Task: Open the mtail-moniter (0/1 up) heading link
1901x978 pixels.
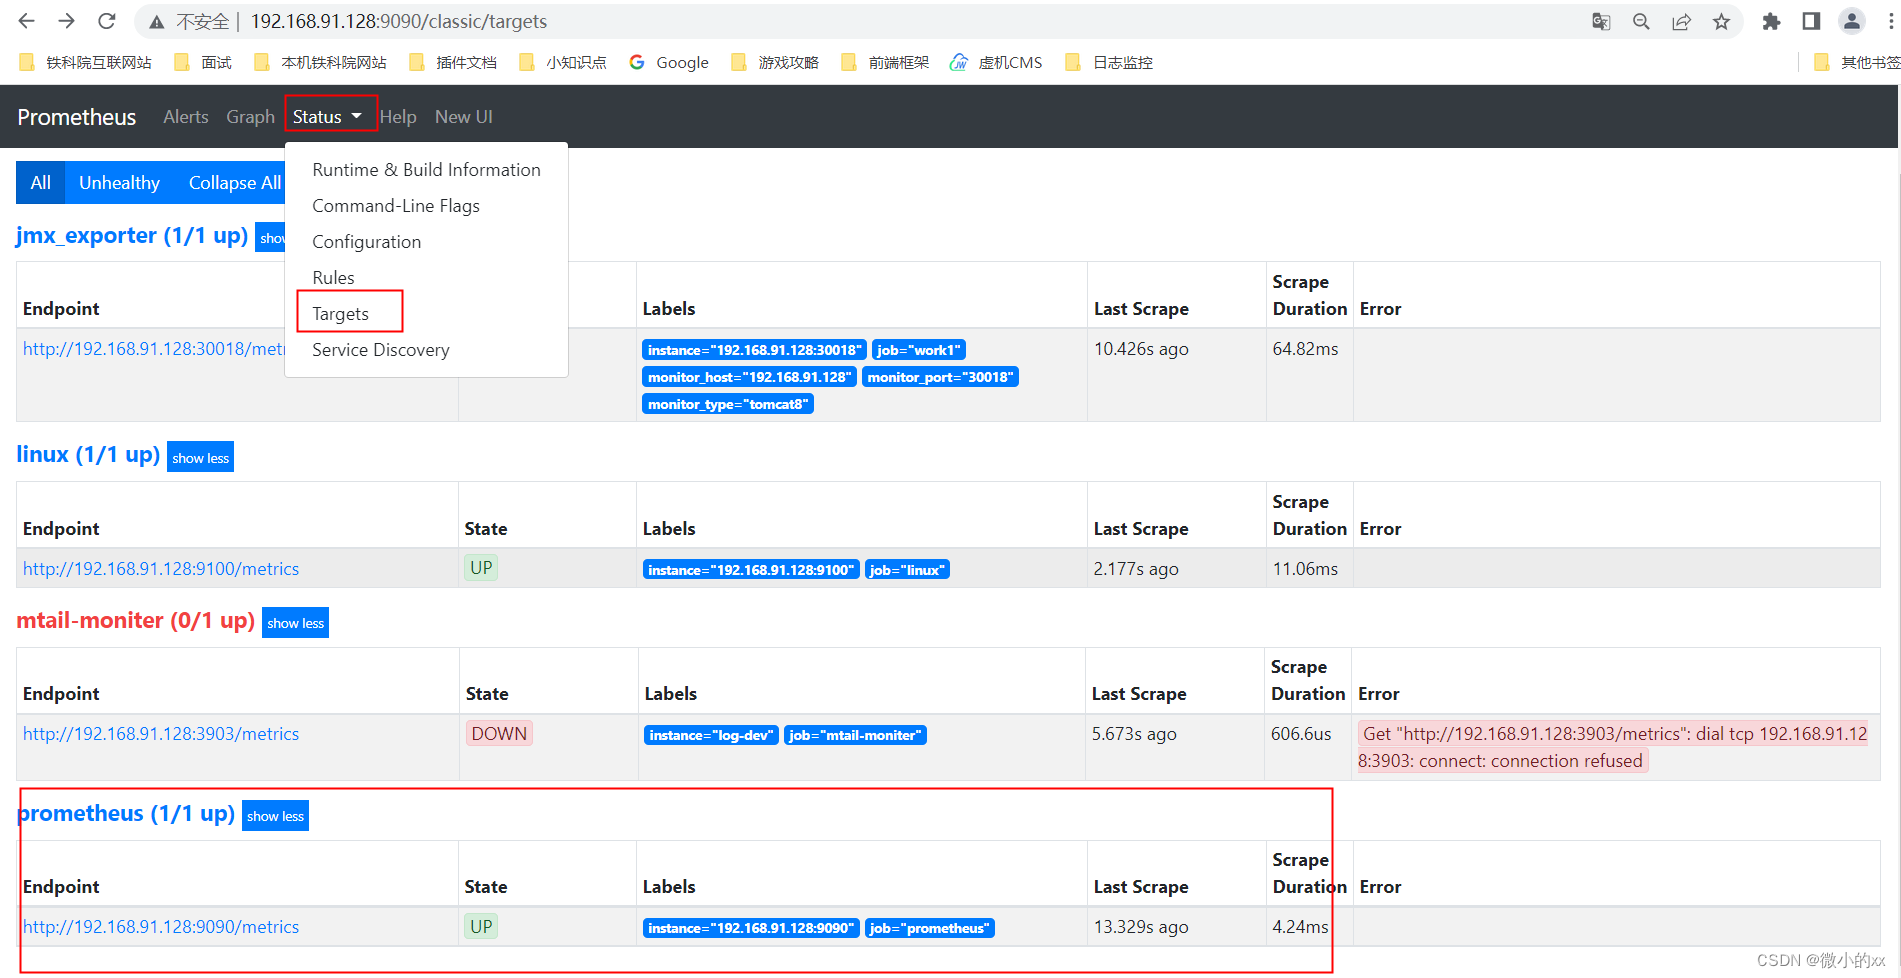Action: tap(135, 621)
